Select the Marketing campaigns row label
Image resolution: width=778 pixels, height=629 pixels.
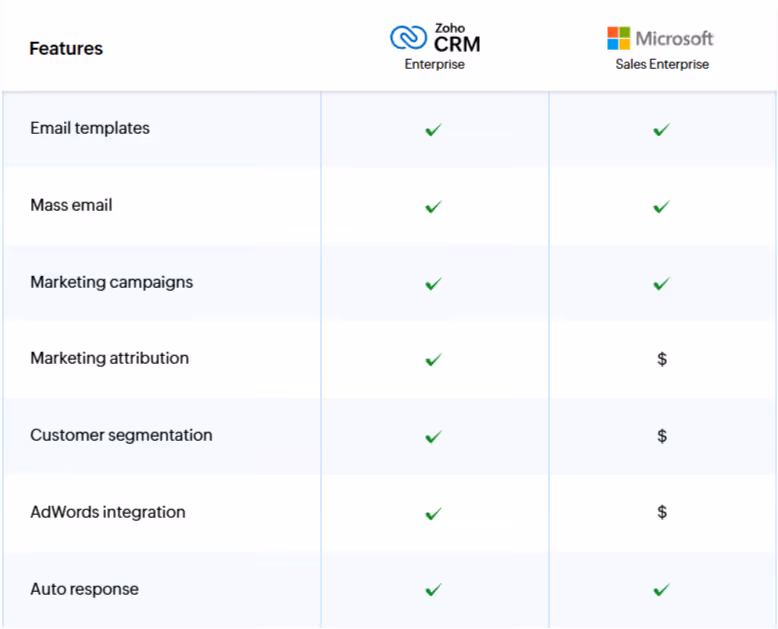pos(112,282)
